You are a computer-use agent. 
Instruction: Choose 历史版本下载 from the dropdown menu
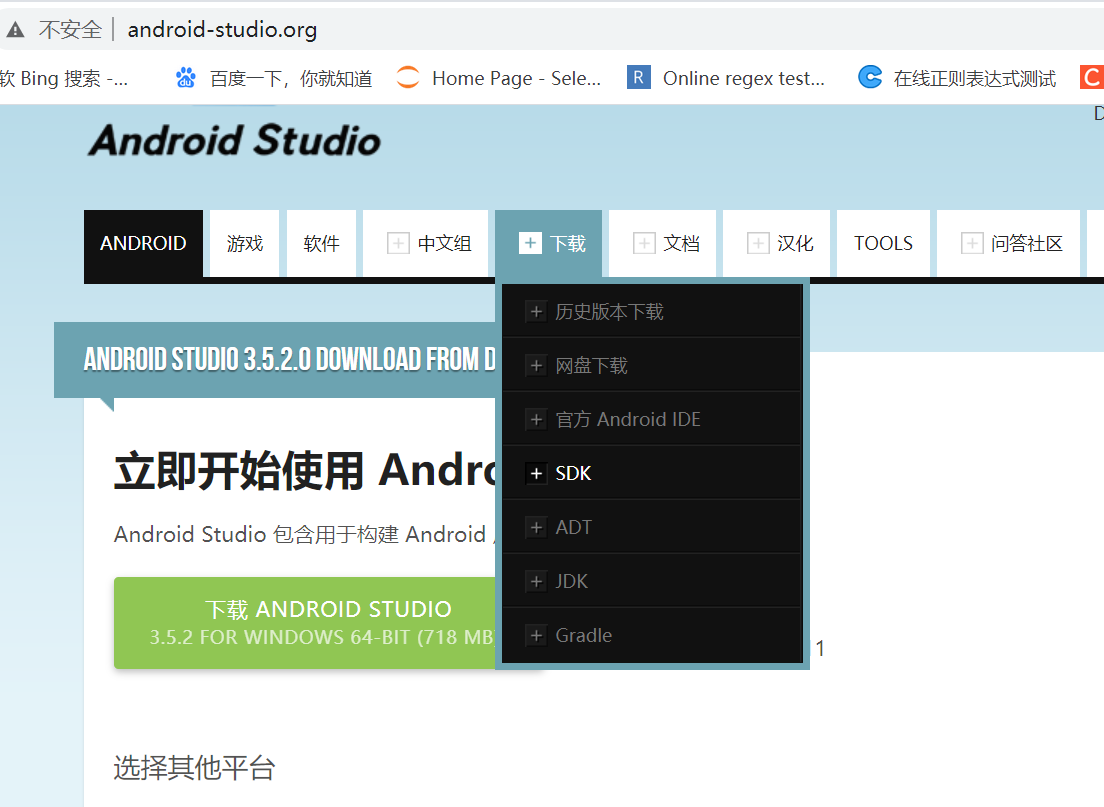click(x=652, y=311)
